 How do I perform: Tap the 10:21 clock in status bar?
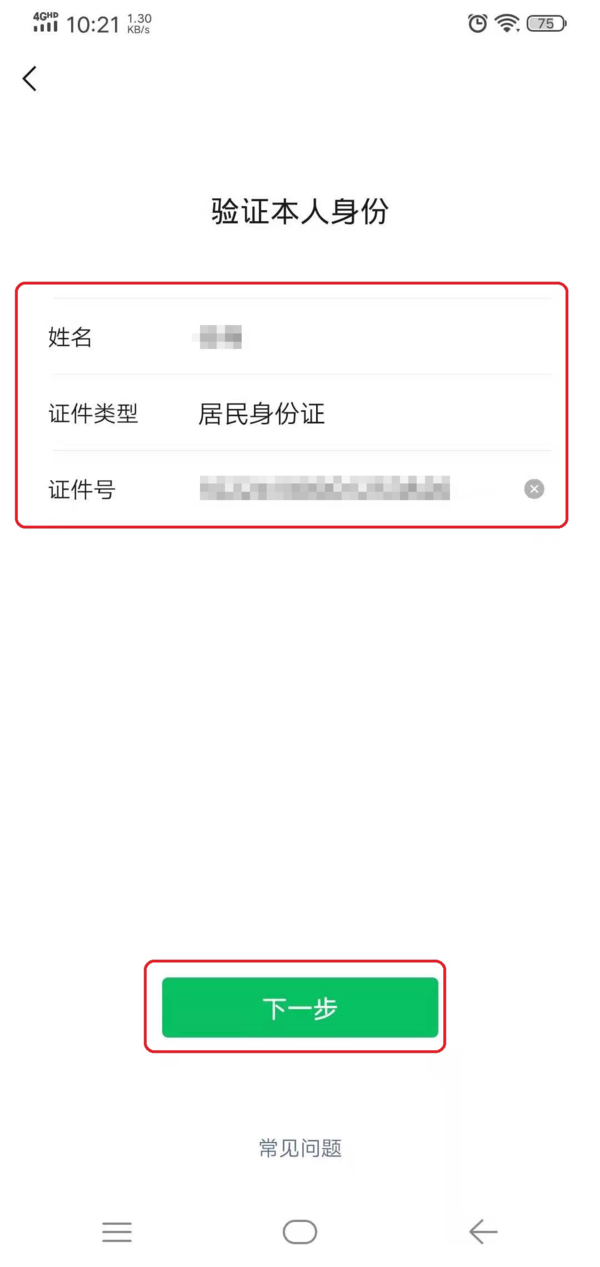click(x=93, y=25)
